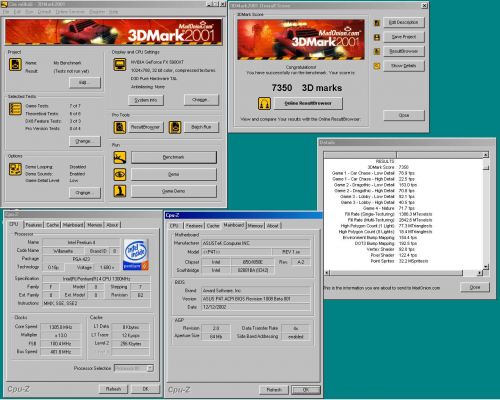Screen dimensions: 500x400
Task: Click Details list vertical scrollbar up arrow
Action: click(486, 155)
